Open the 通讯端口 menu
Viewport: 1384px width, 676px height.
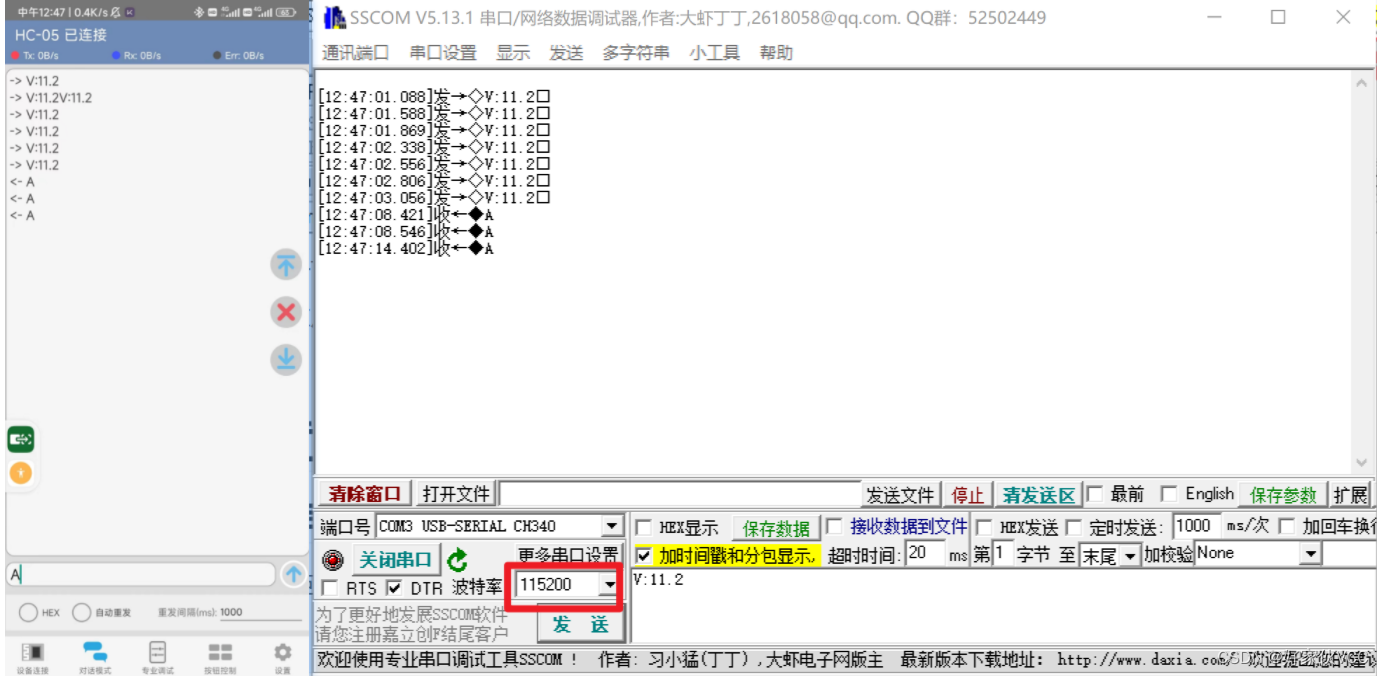[x=355, y=53]
